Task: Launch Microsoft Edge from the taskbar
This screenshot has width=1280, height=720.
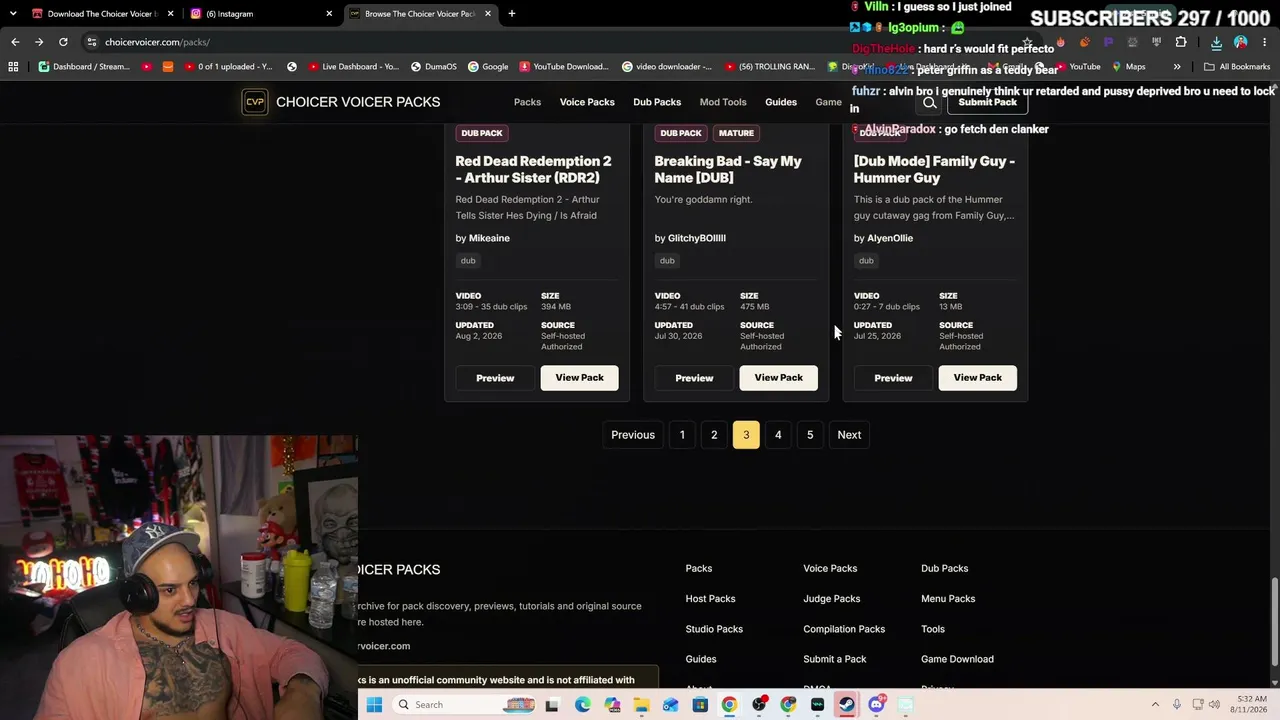Action: (583, 705)
